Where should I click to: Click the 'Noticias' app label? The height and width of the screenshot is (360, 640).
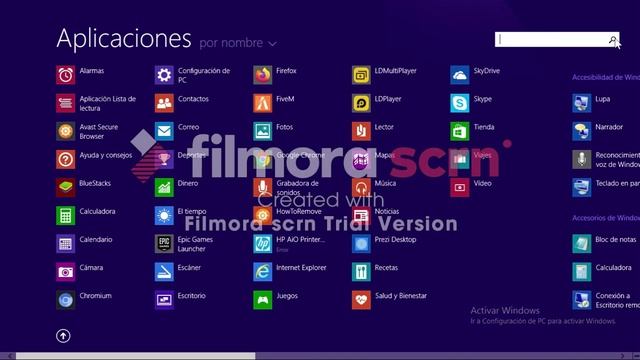coord(387,211)
